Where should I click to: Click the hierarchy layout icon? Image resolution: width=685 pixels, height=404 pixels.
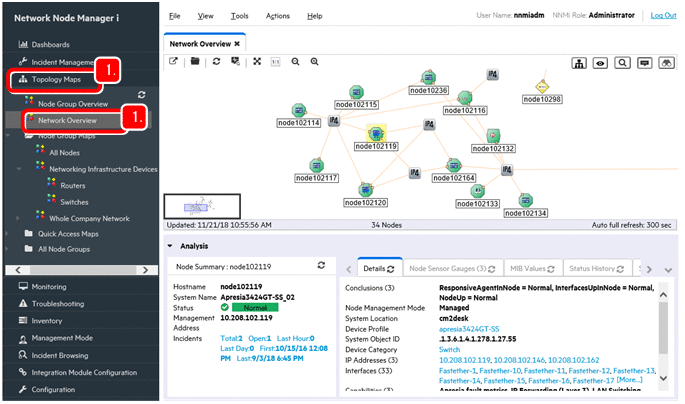(579, 62)
